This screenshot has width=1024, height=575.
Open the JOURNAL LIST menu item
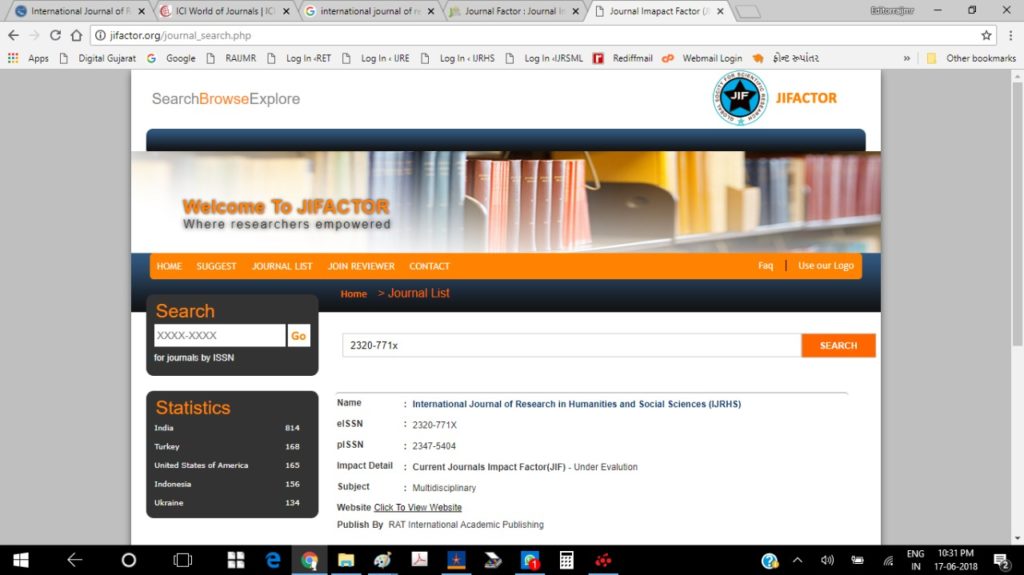pyautogui.click(x=282, y=266)
